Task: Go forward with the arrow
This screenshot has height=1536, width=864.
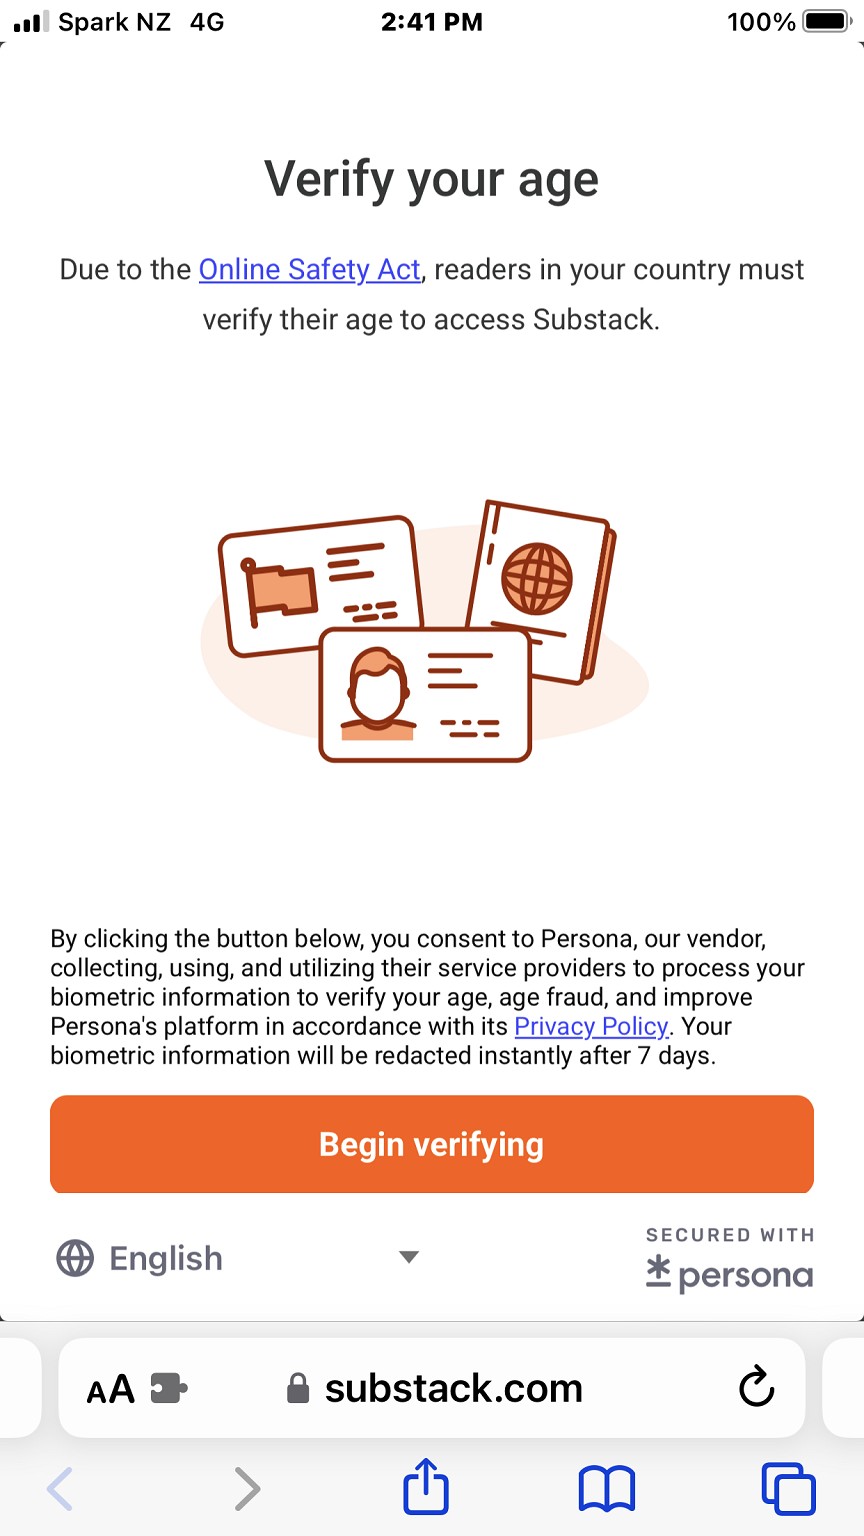Action: (246, 1489)
